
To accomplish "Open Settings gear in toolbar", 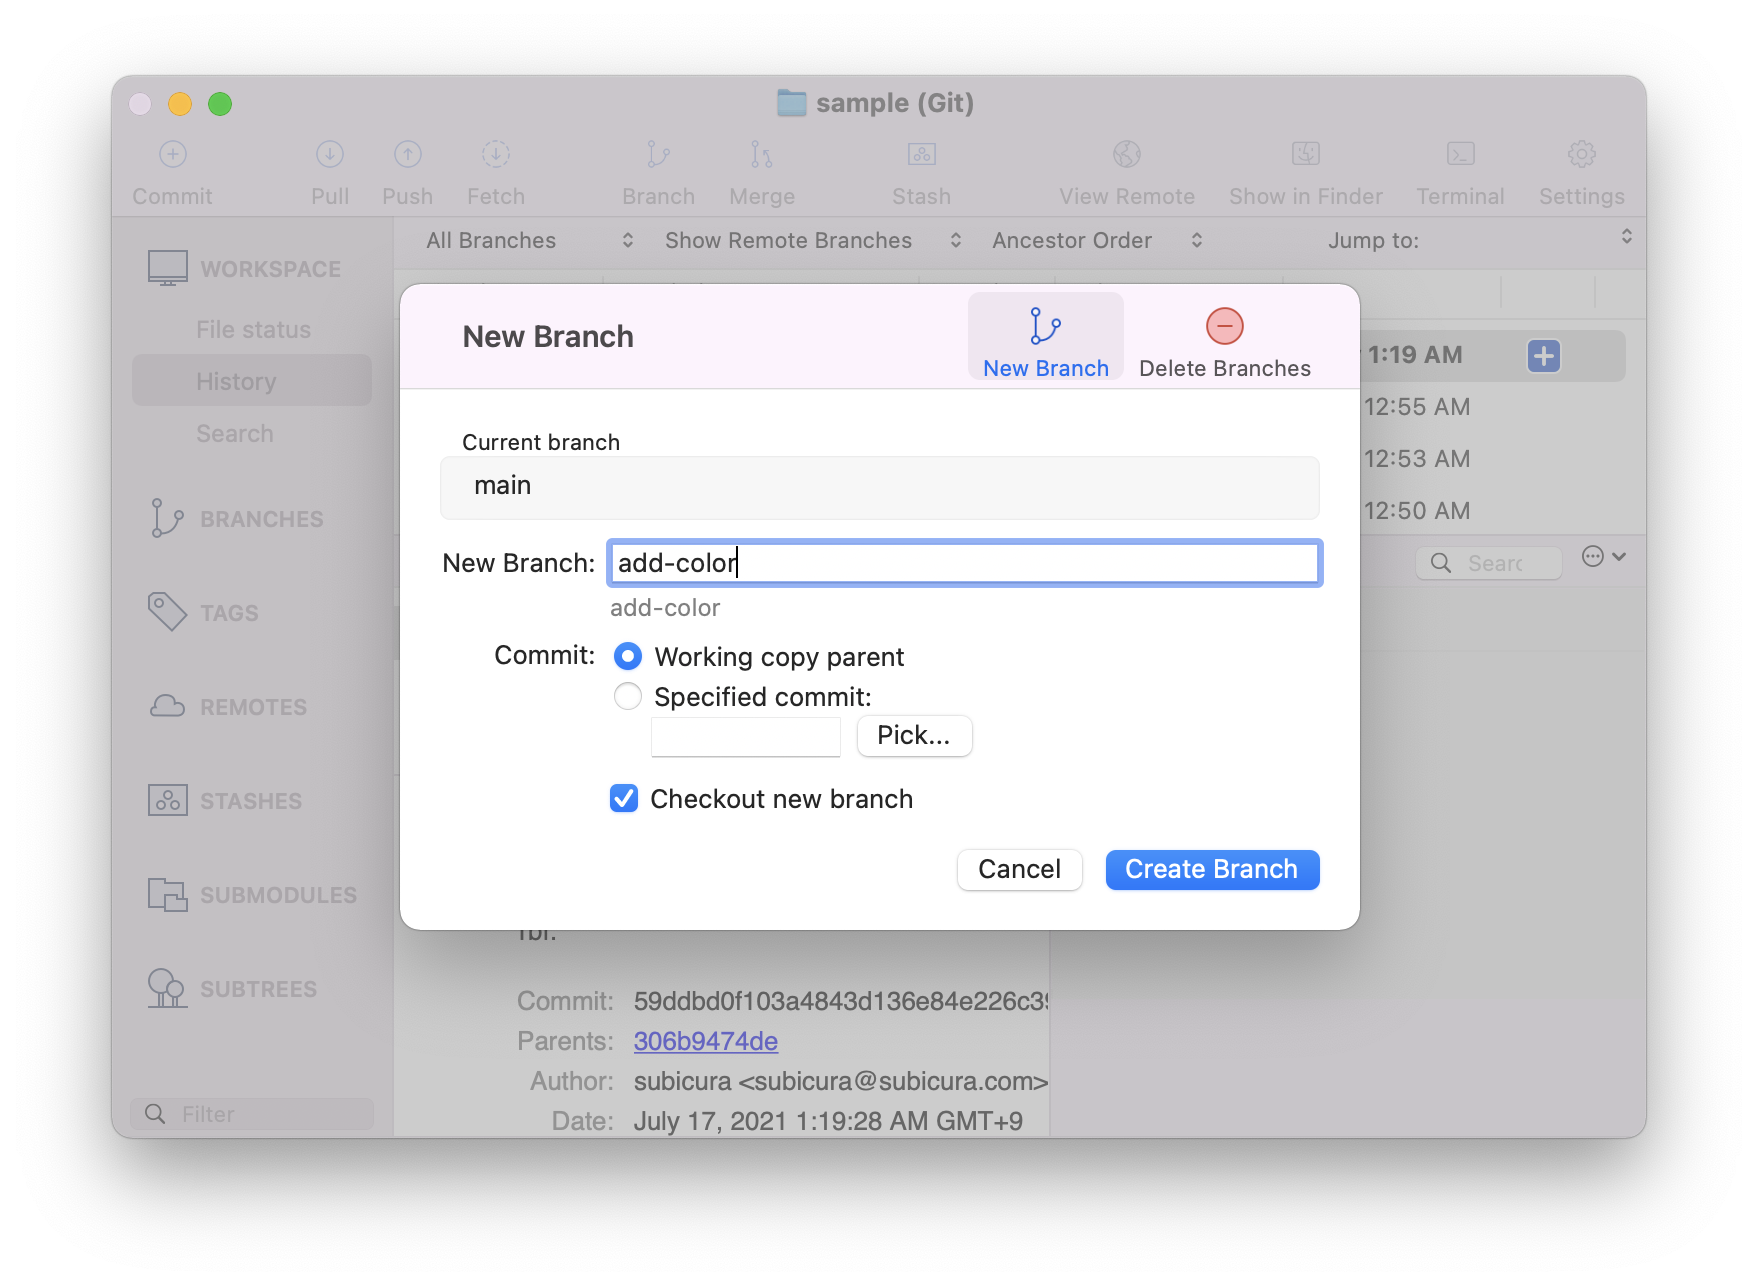I will pyautogui.click(x=1581, y=155).
